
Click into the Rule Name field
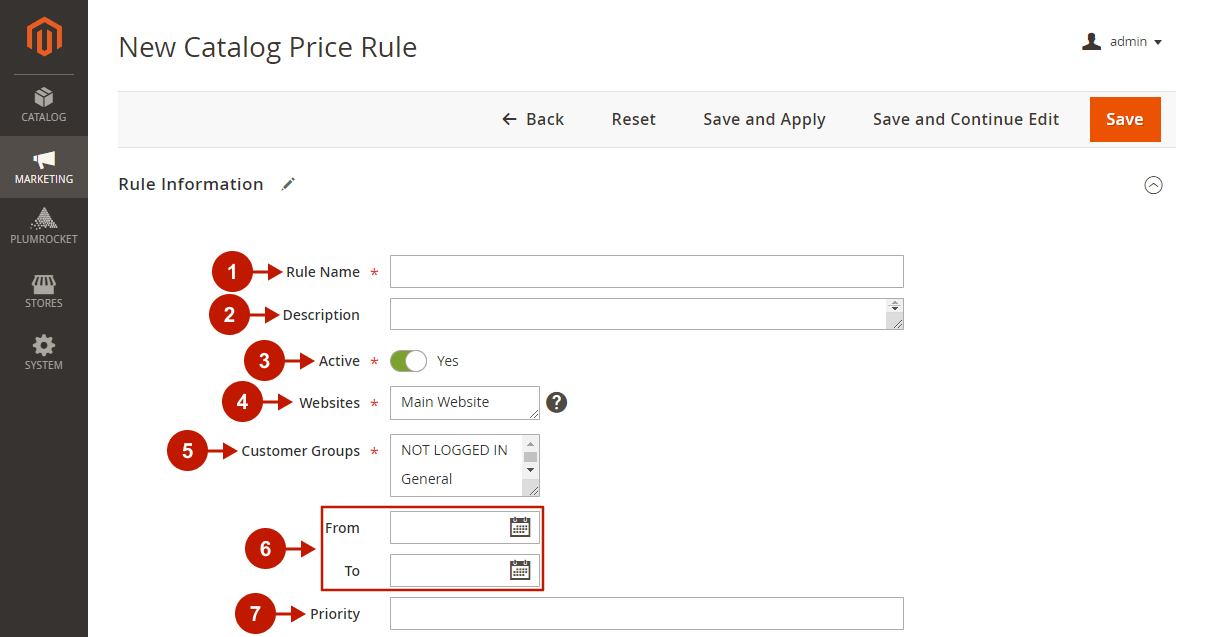(646, 272)
